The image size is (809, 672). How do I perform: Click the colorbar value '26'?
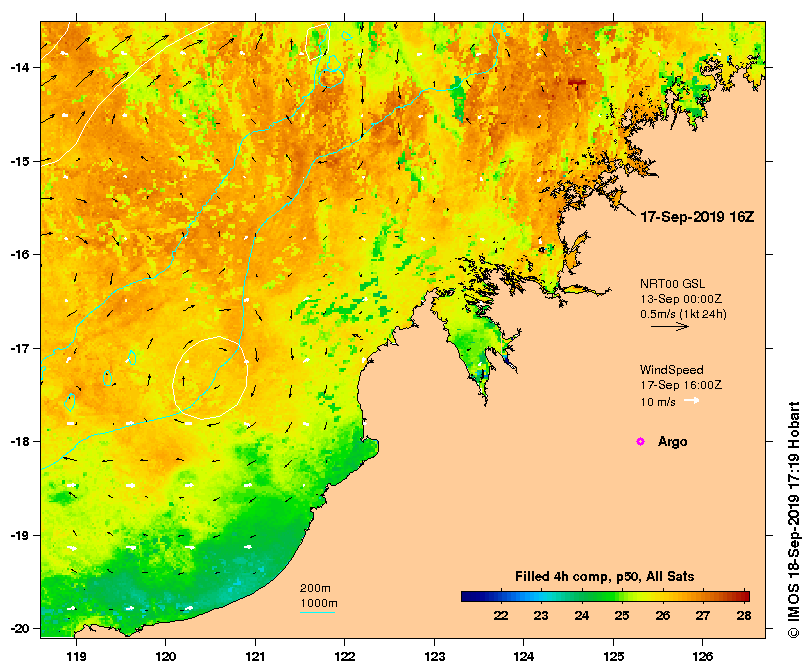point(663,615)
